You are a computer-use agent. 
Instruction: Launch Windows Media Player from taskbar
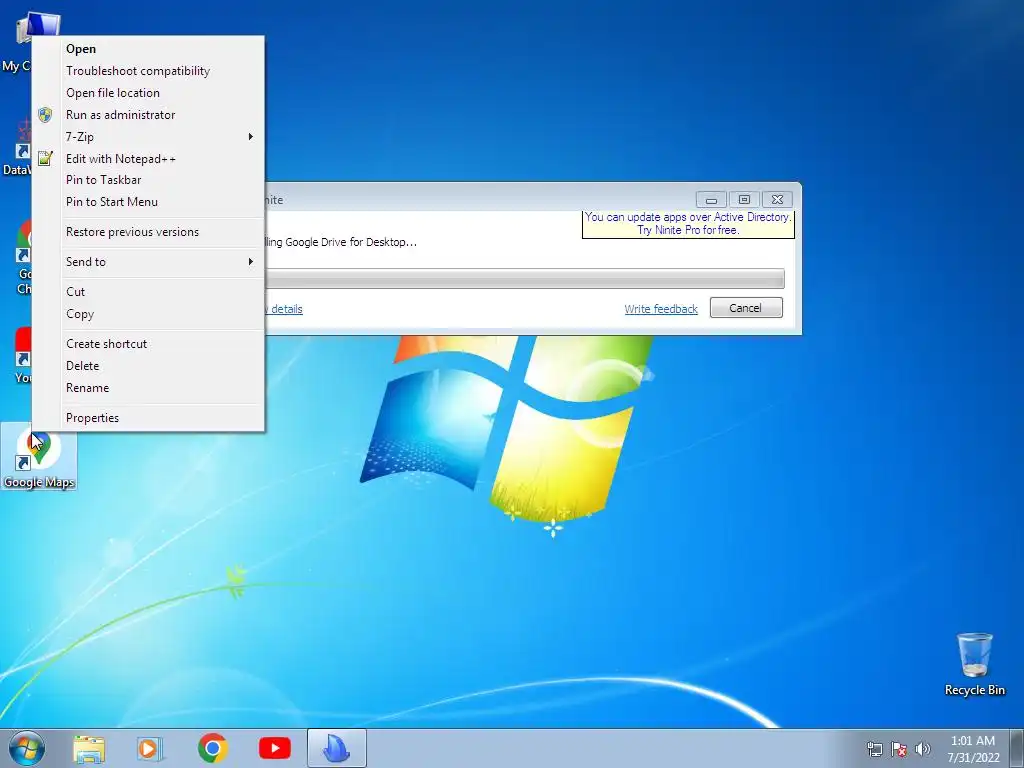149,749
